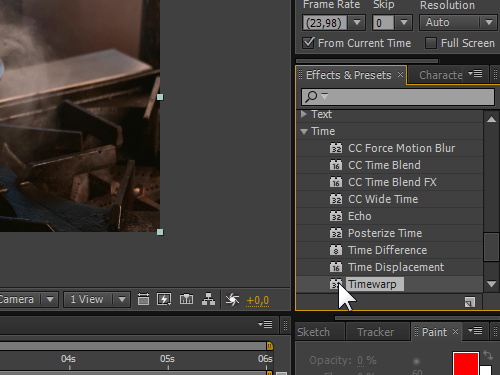
Task: Switch to the Tracker tab
Action: [375, 332]
